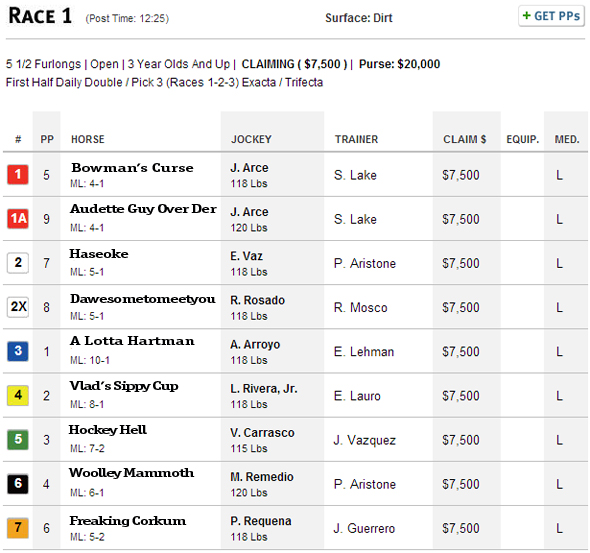
Task: Click the GET PPs button
Action: tap(551, 16)
